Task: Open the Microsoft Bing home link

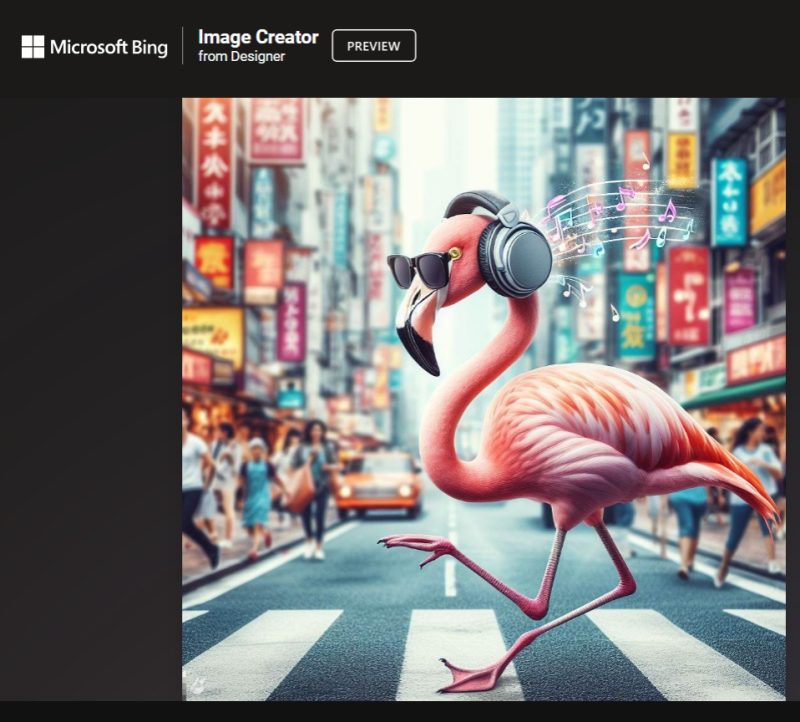Action: click(x=94, y=47)
